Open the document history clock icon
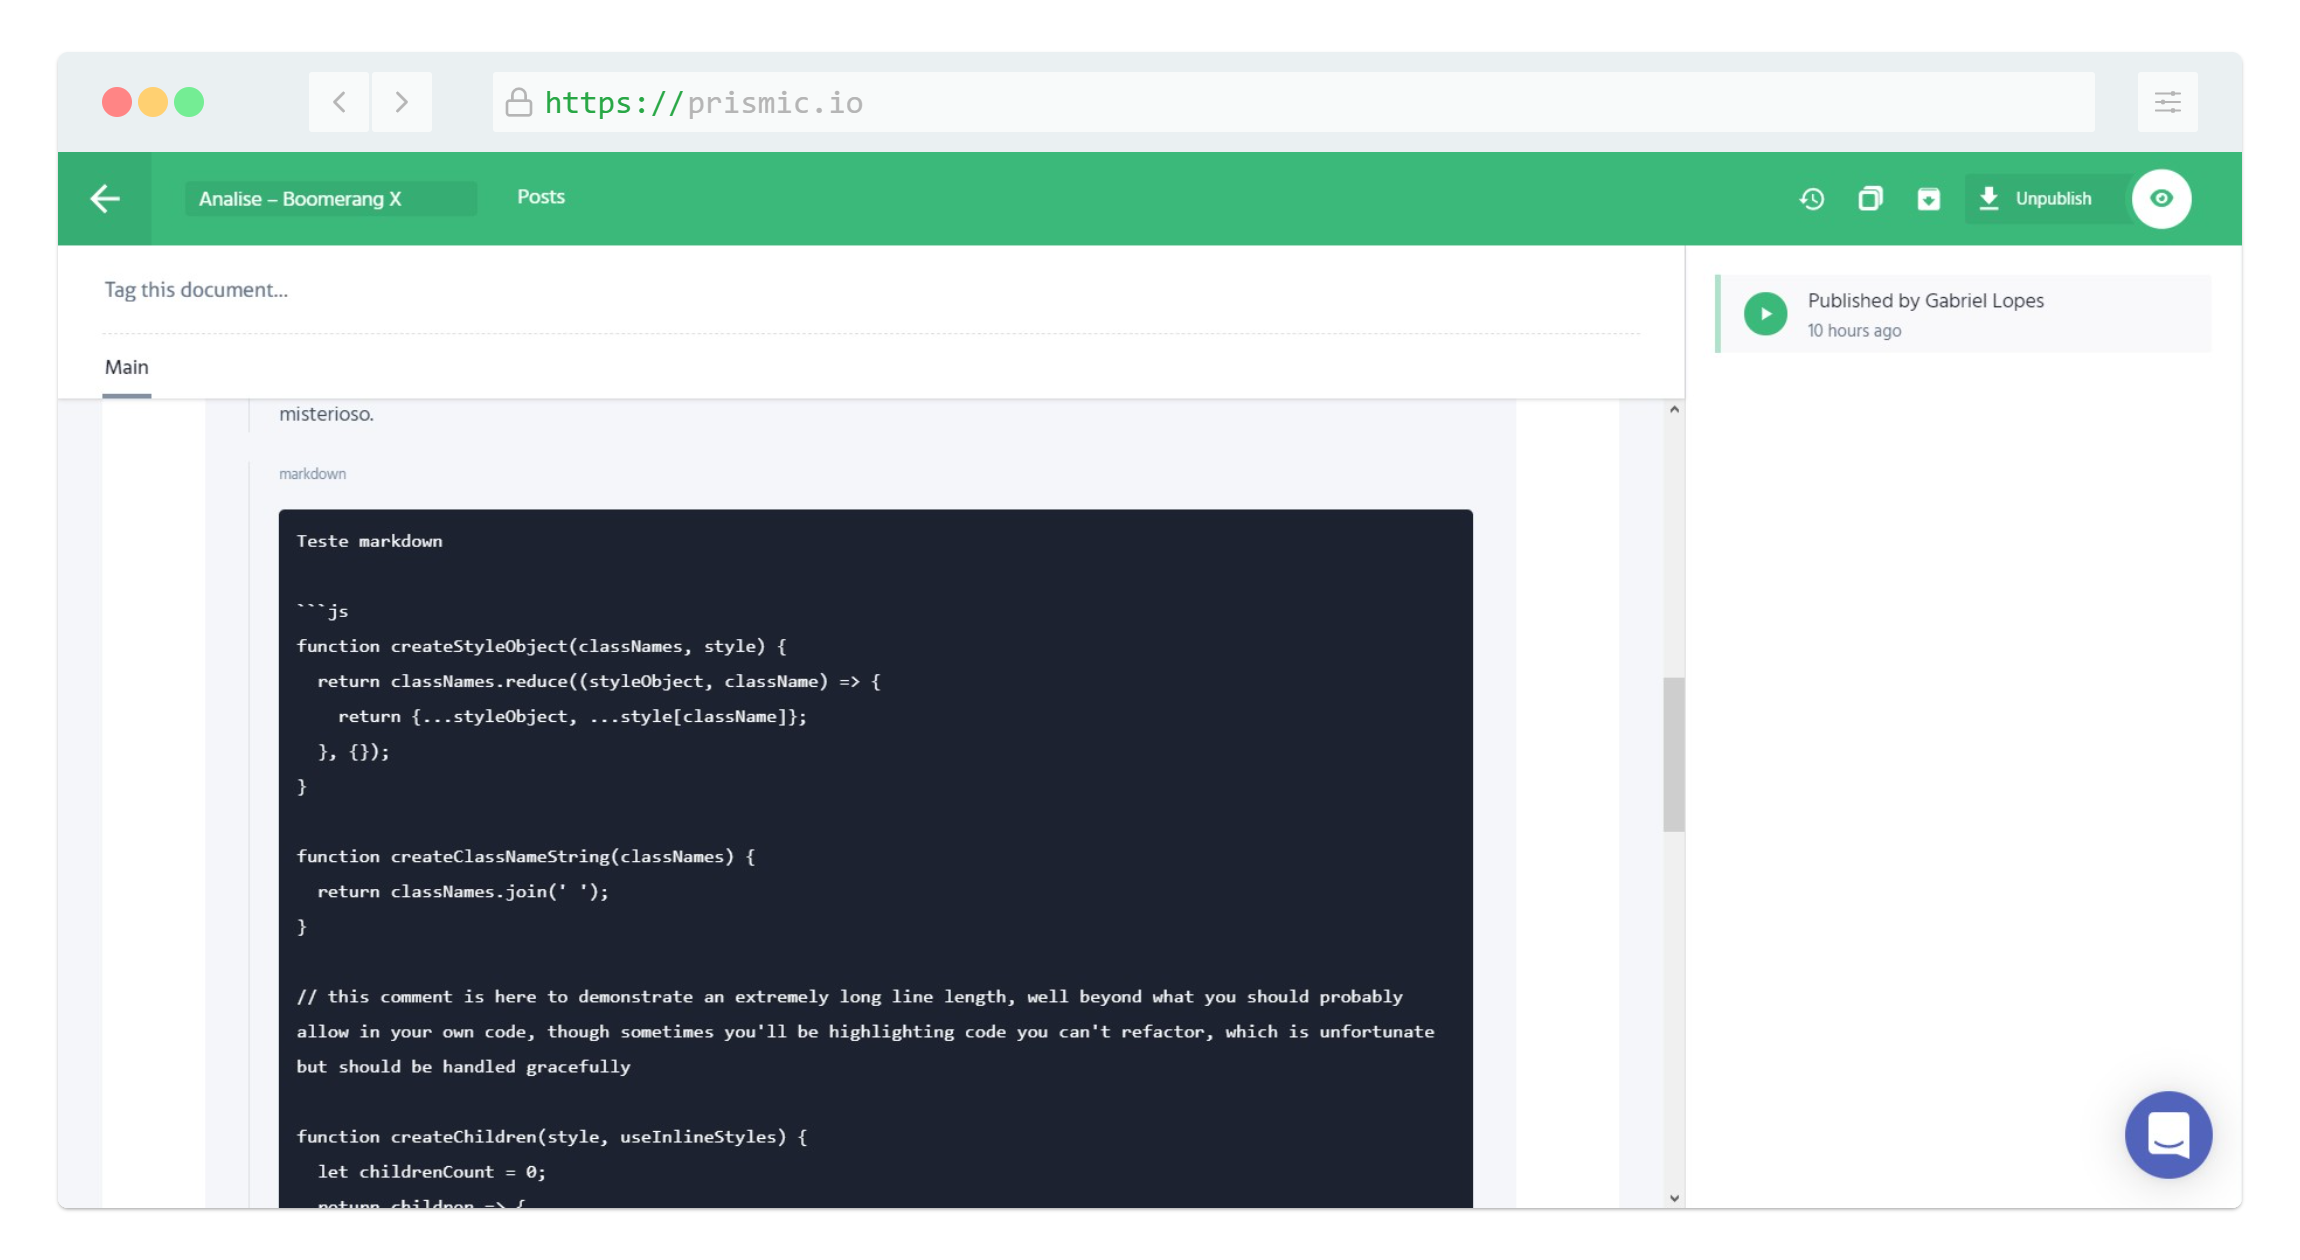 click(x=1812, y=199)
